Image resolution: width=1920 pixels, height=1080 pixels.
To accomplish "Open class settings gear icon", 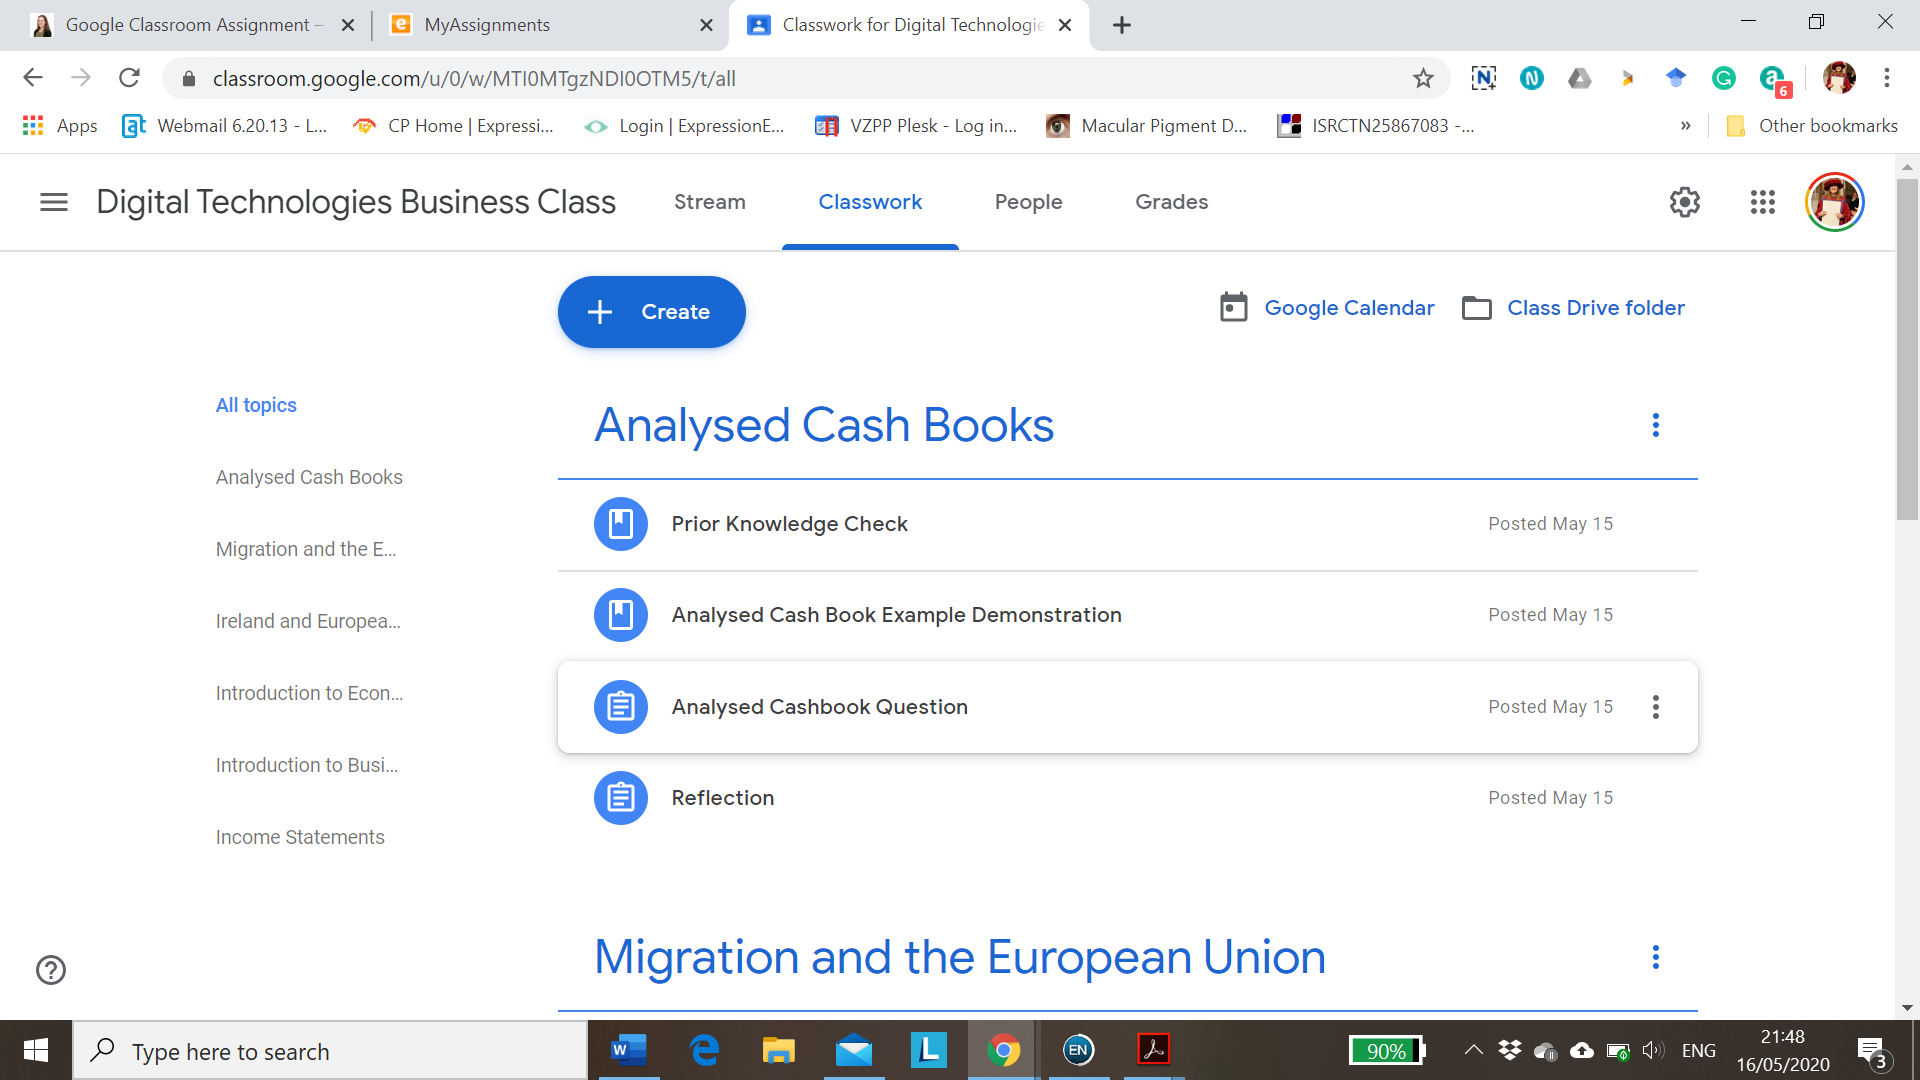I will pyautogui.click(x=1684, y=202).
